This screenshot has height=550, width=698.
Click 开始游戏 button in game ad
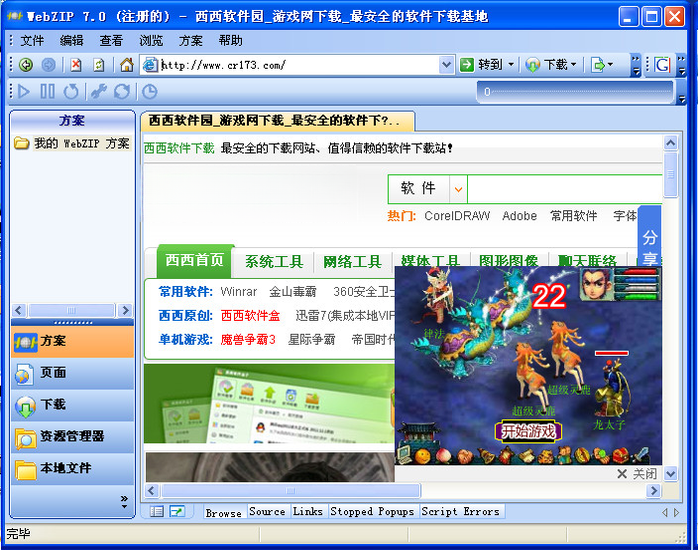[528, 431]
